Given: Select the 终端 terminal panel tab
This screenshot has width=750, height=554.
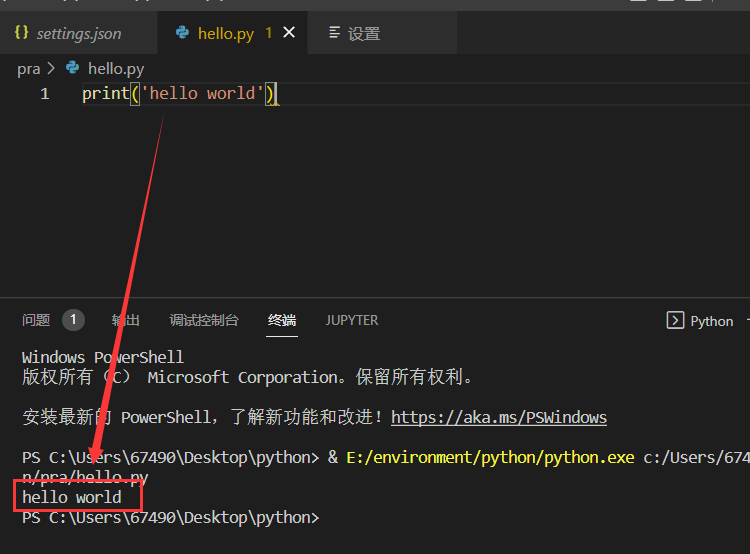Looking at the screenshot, I should click(282, 320).
